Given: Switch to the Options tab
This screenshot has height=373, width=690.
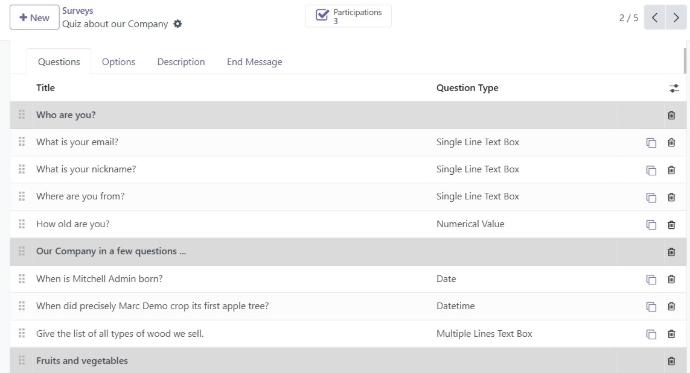Looking at the screenshot, I should tap(118, 62).
